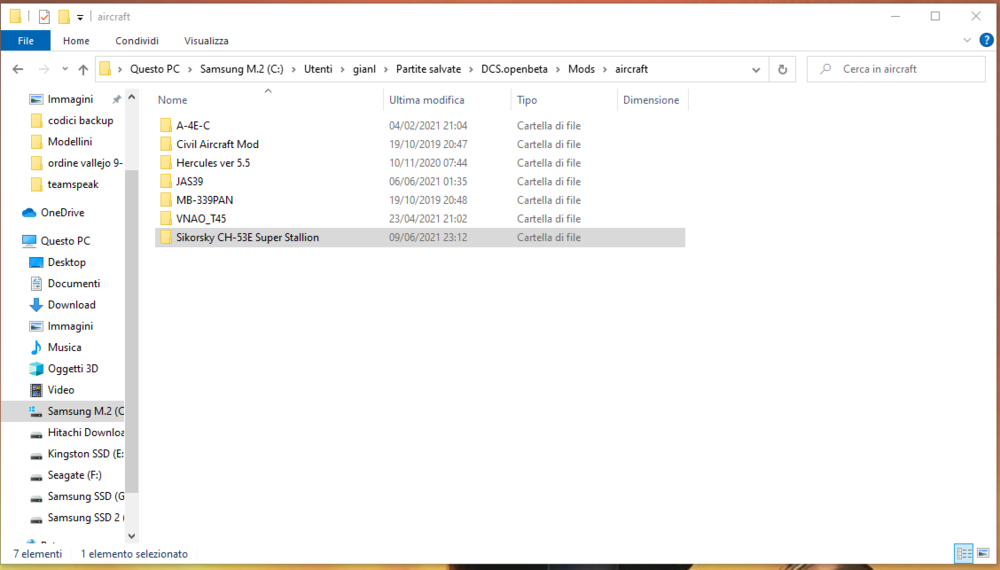Image resolution: width=1000 pixels, height=570 pixels.
Task: Switch to details view layout button
Action: [x=964, y=553]
